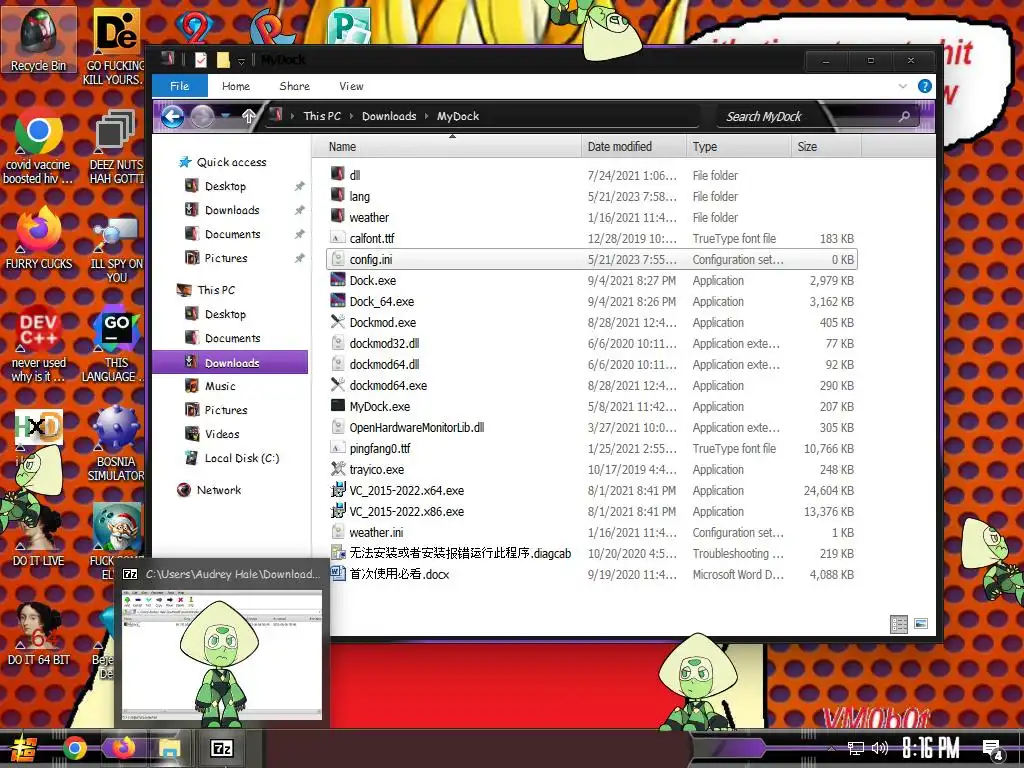Open the notification center icon
The width and height of the screenshot is (1024, 768).
pos(993,750)
